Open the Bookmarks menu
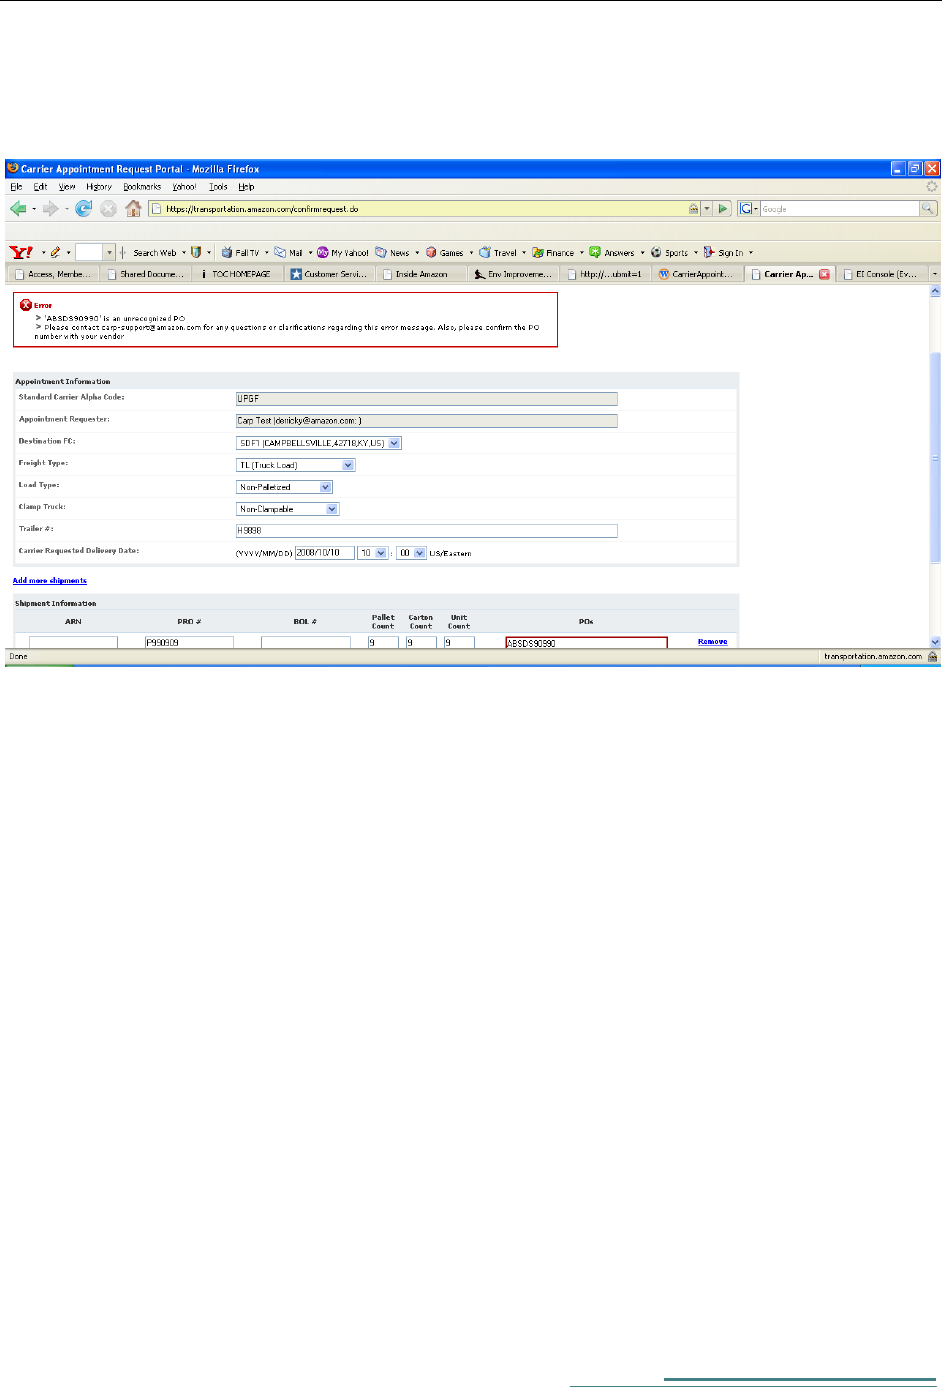 click(142, 187)
